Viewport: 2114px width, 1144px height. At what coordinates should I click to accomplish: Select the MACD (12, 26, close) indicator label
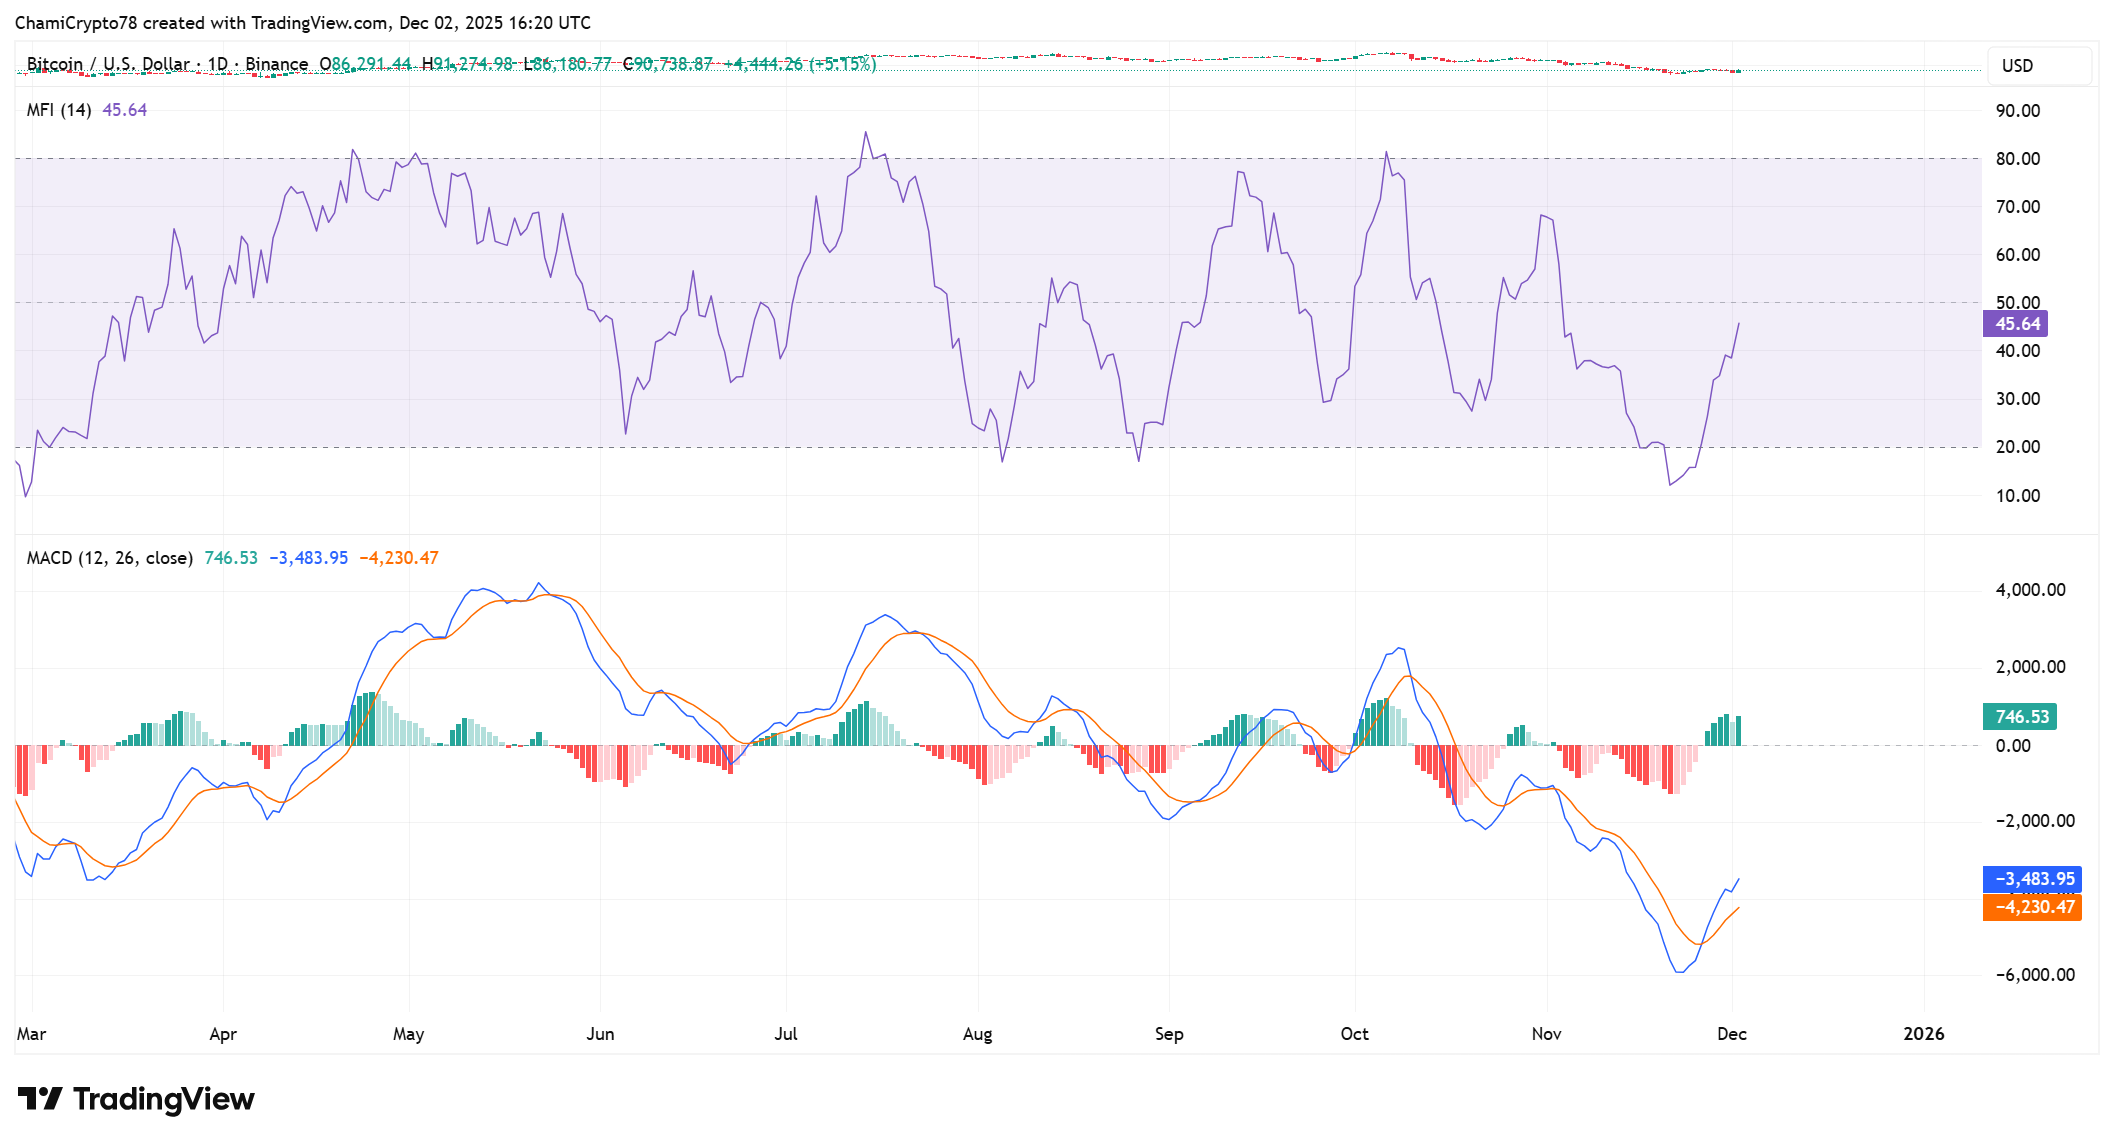[x=109, y=558]
